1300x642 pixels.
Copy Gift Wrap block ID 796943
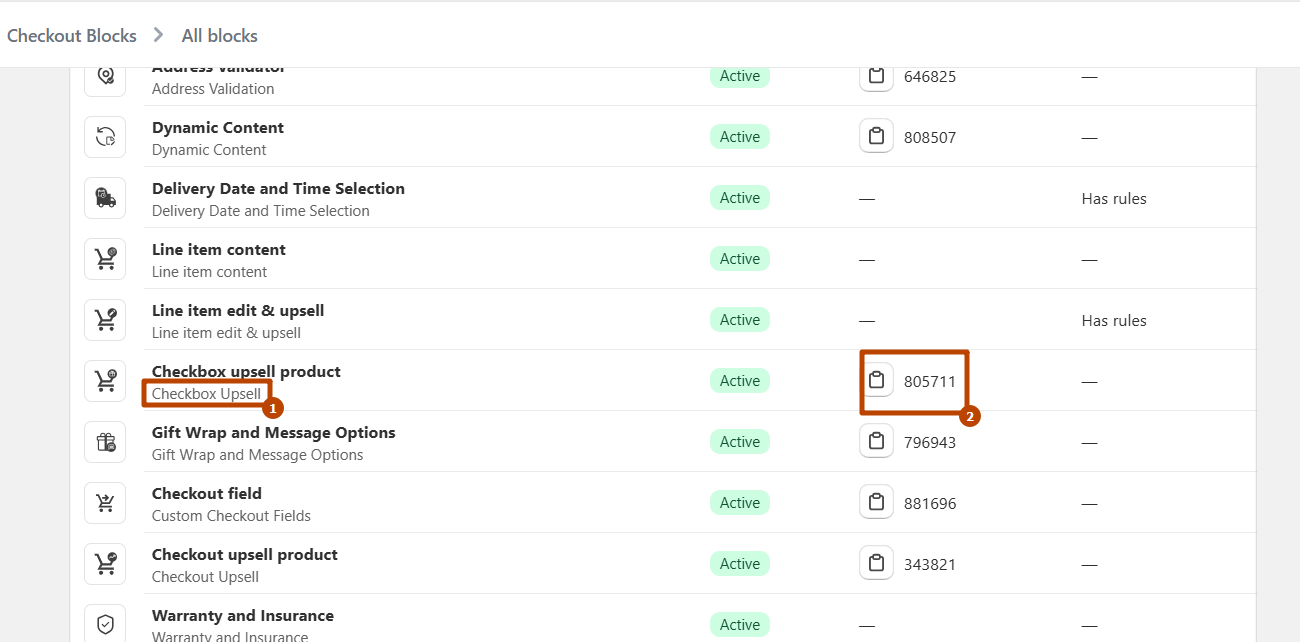tap(876, 442)
